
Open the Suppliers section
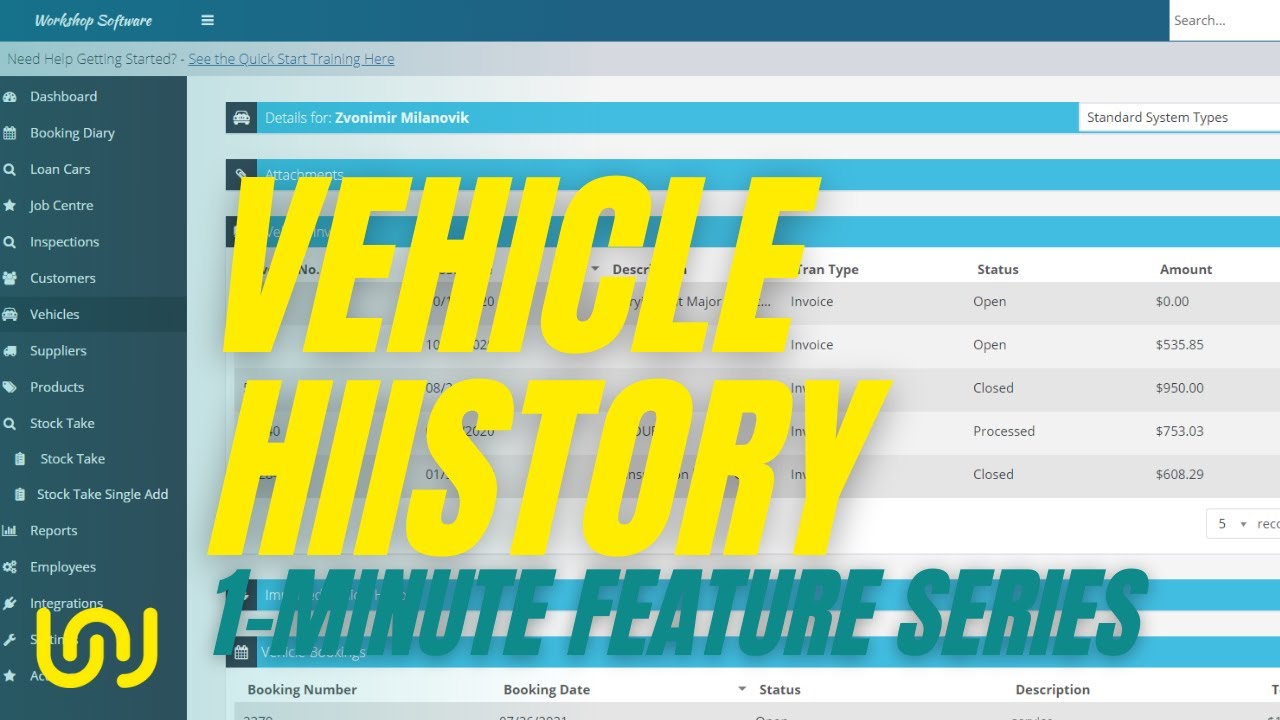(x=58, y=351)
